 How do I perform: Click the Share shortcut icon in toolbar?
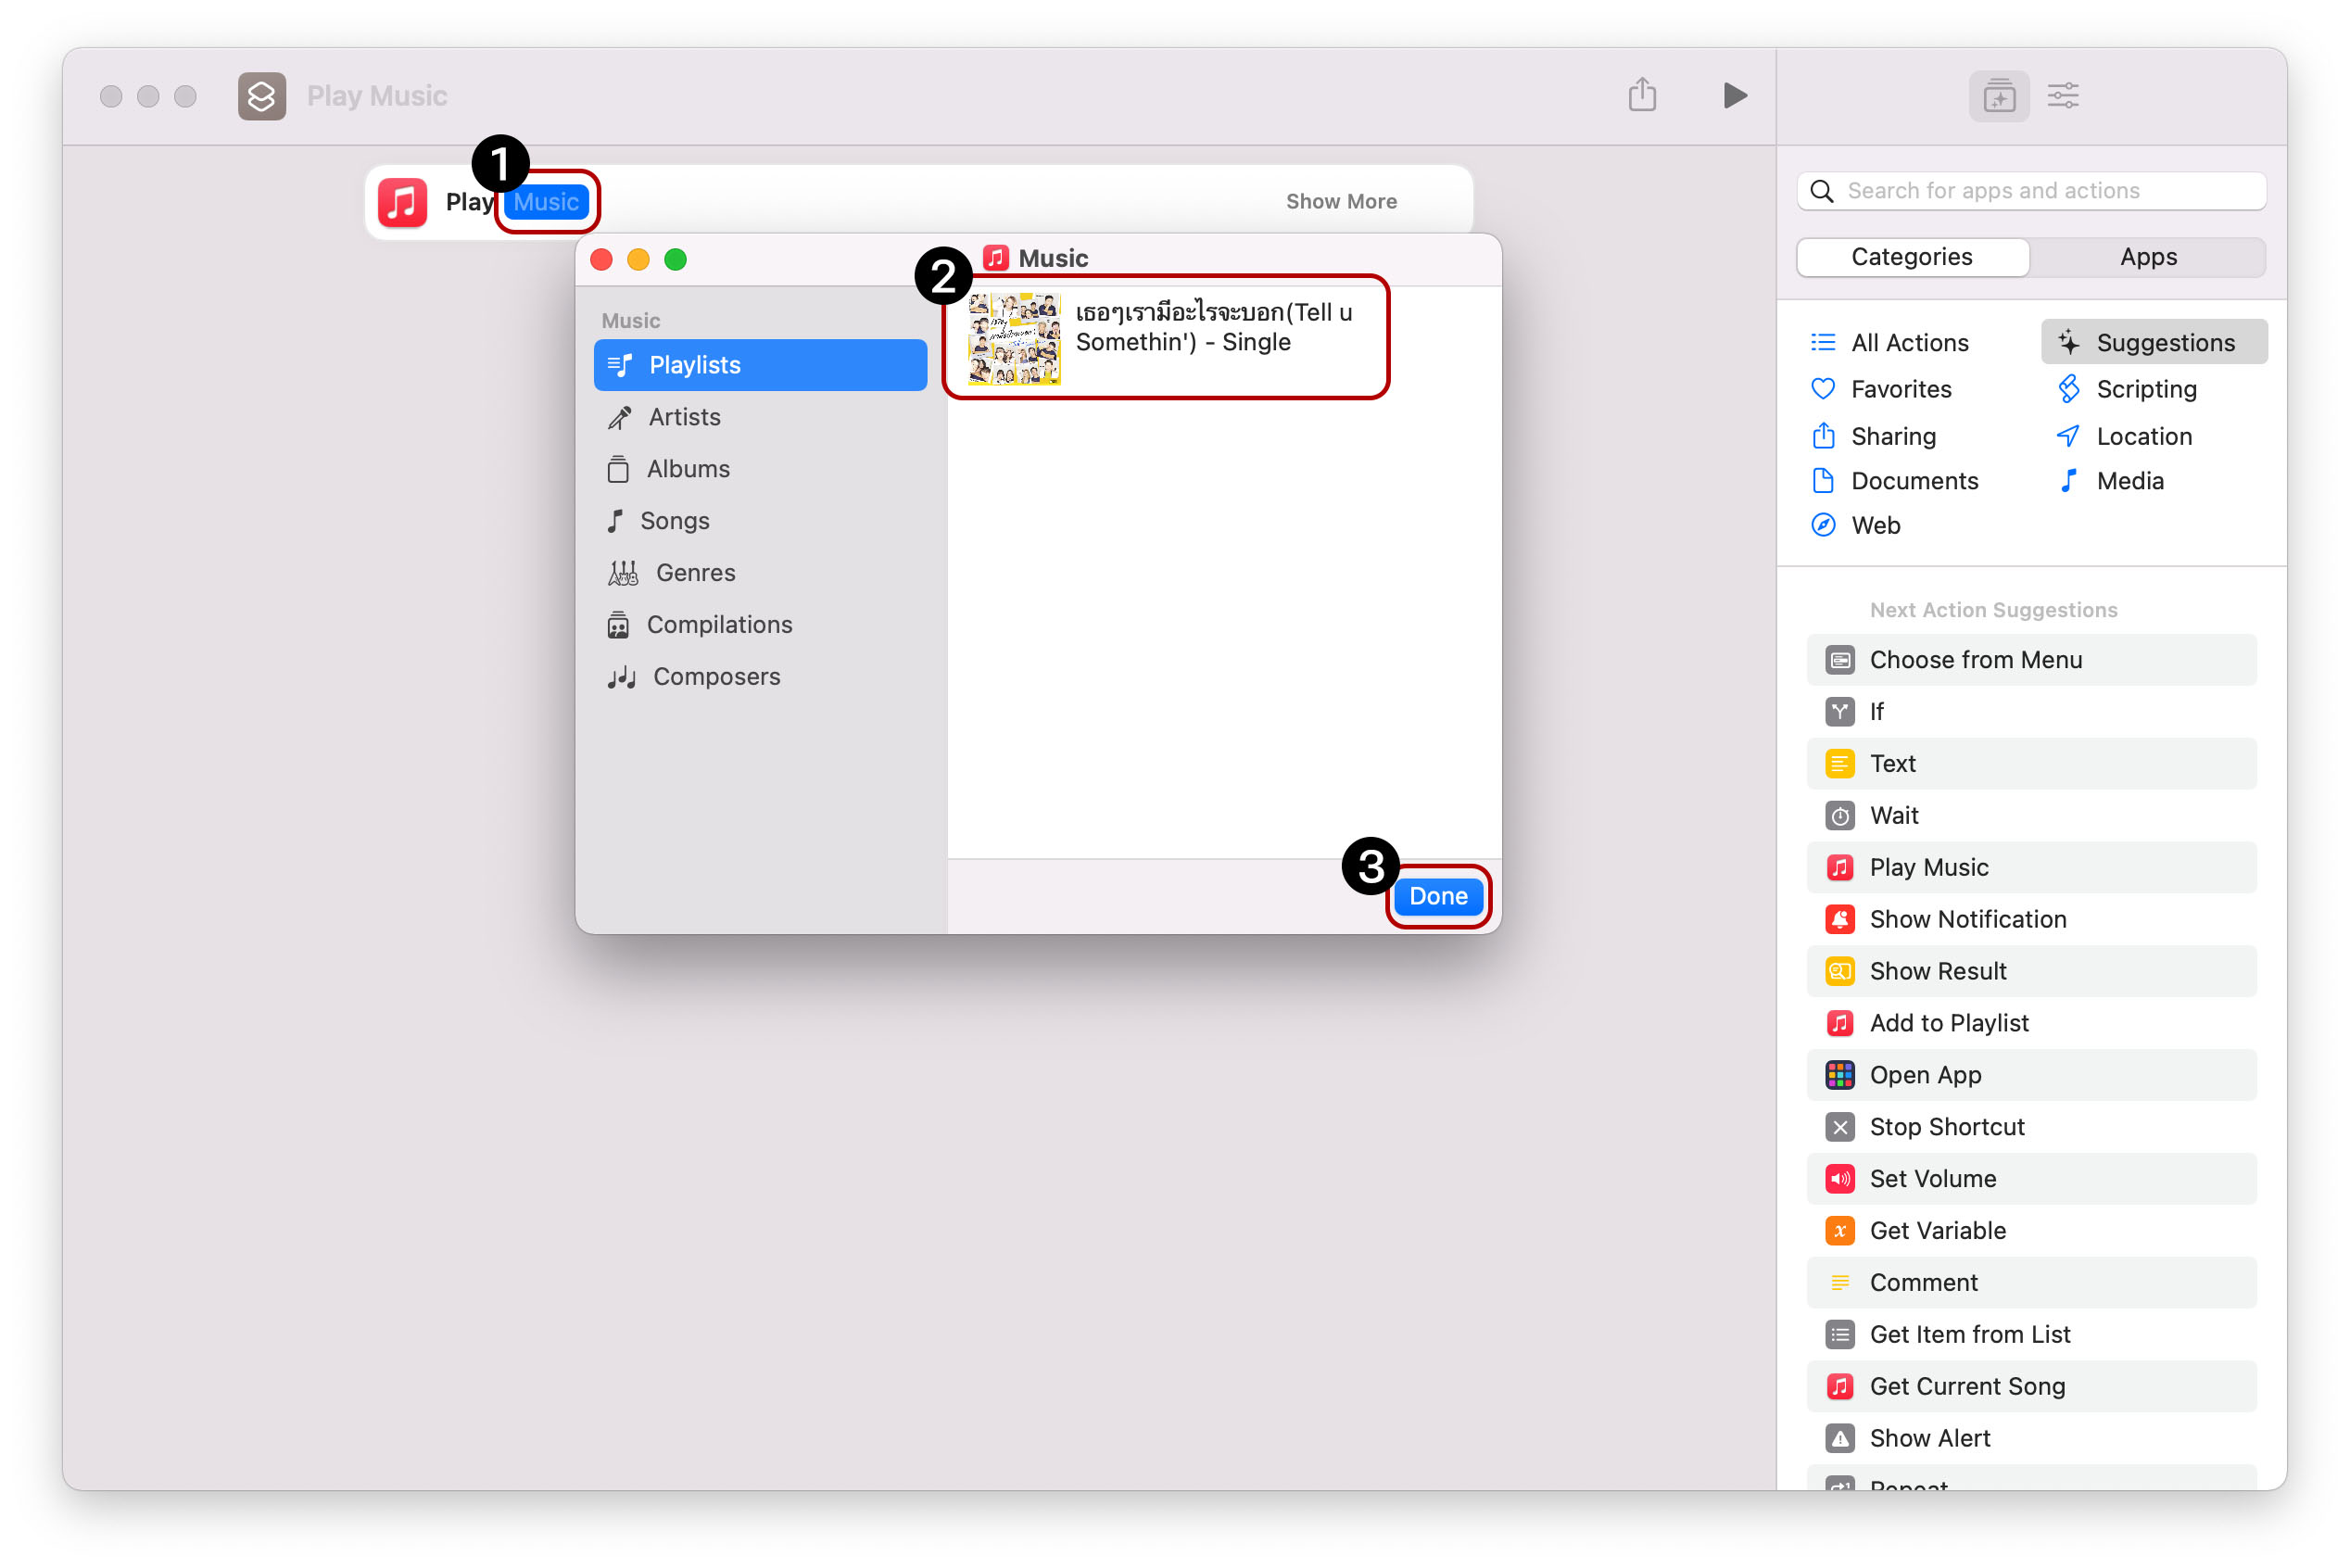[x=1641, y=95]
